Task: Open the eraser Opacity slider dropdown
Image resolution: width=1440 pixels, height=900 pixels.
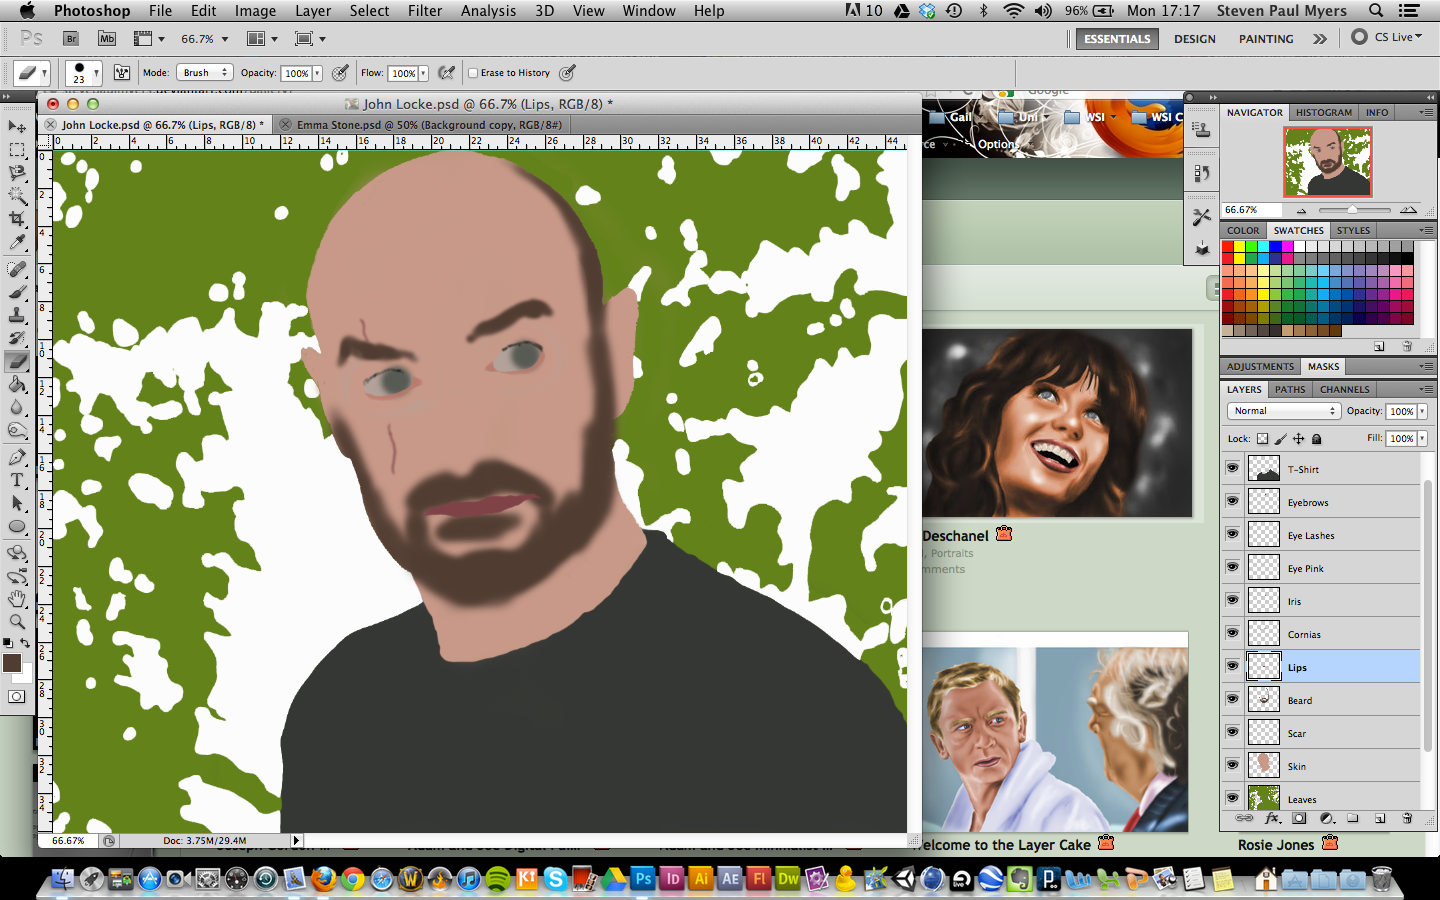Action: (x=317, y=73)
